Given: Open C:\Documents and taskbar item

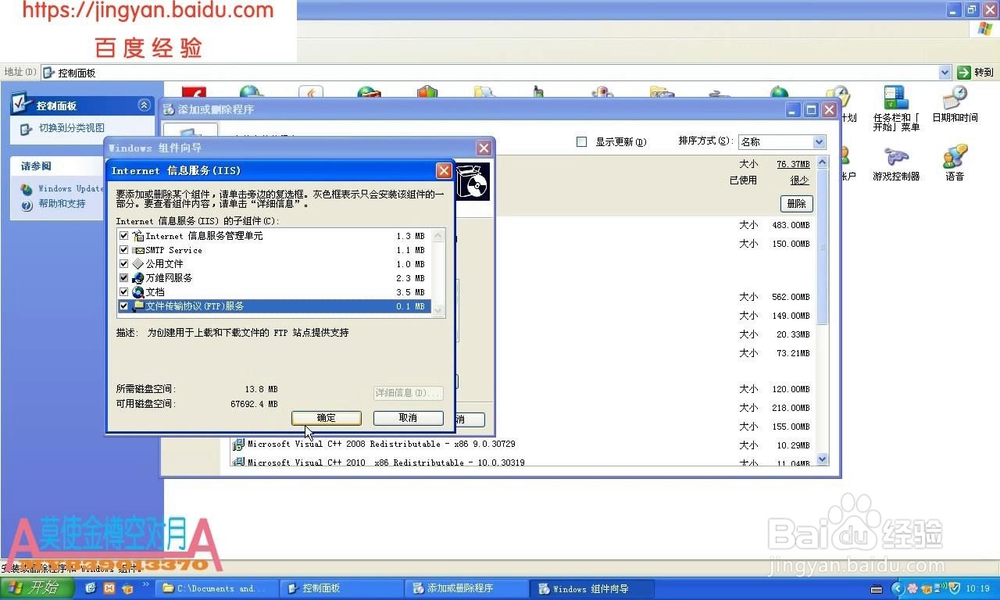Looking at the screenshot, I should 216,588.
